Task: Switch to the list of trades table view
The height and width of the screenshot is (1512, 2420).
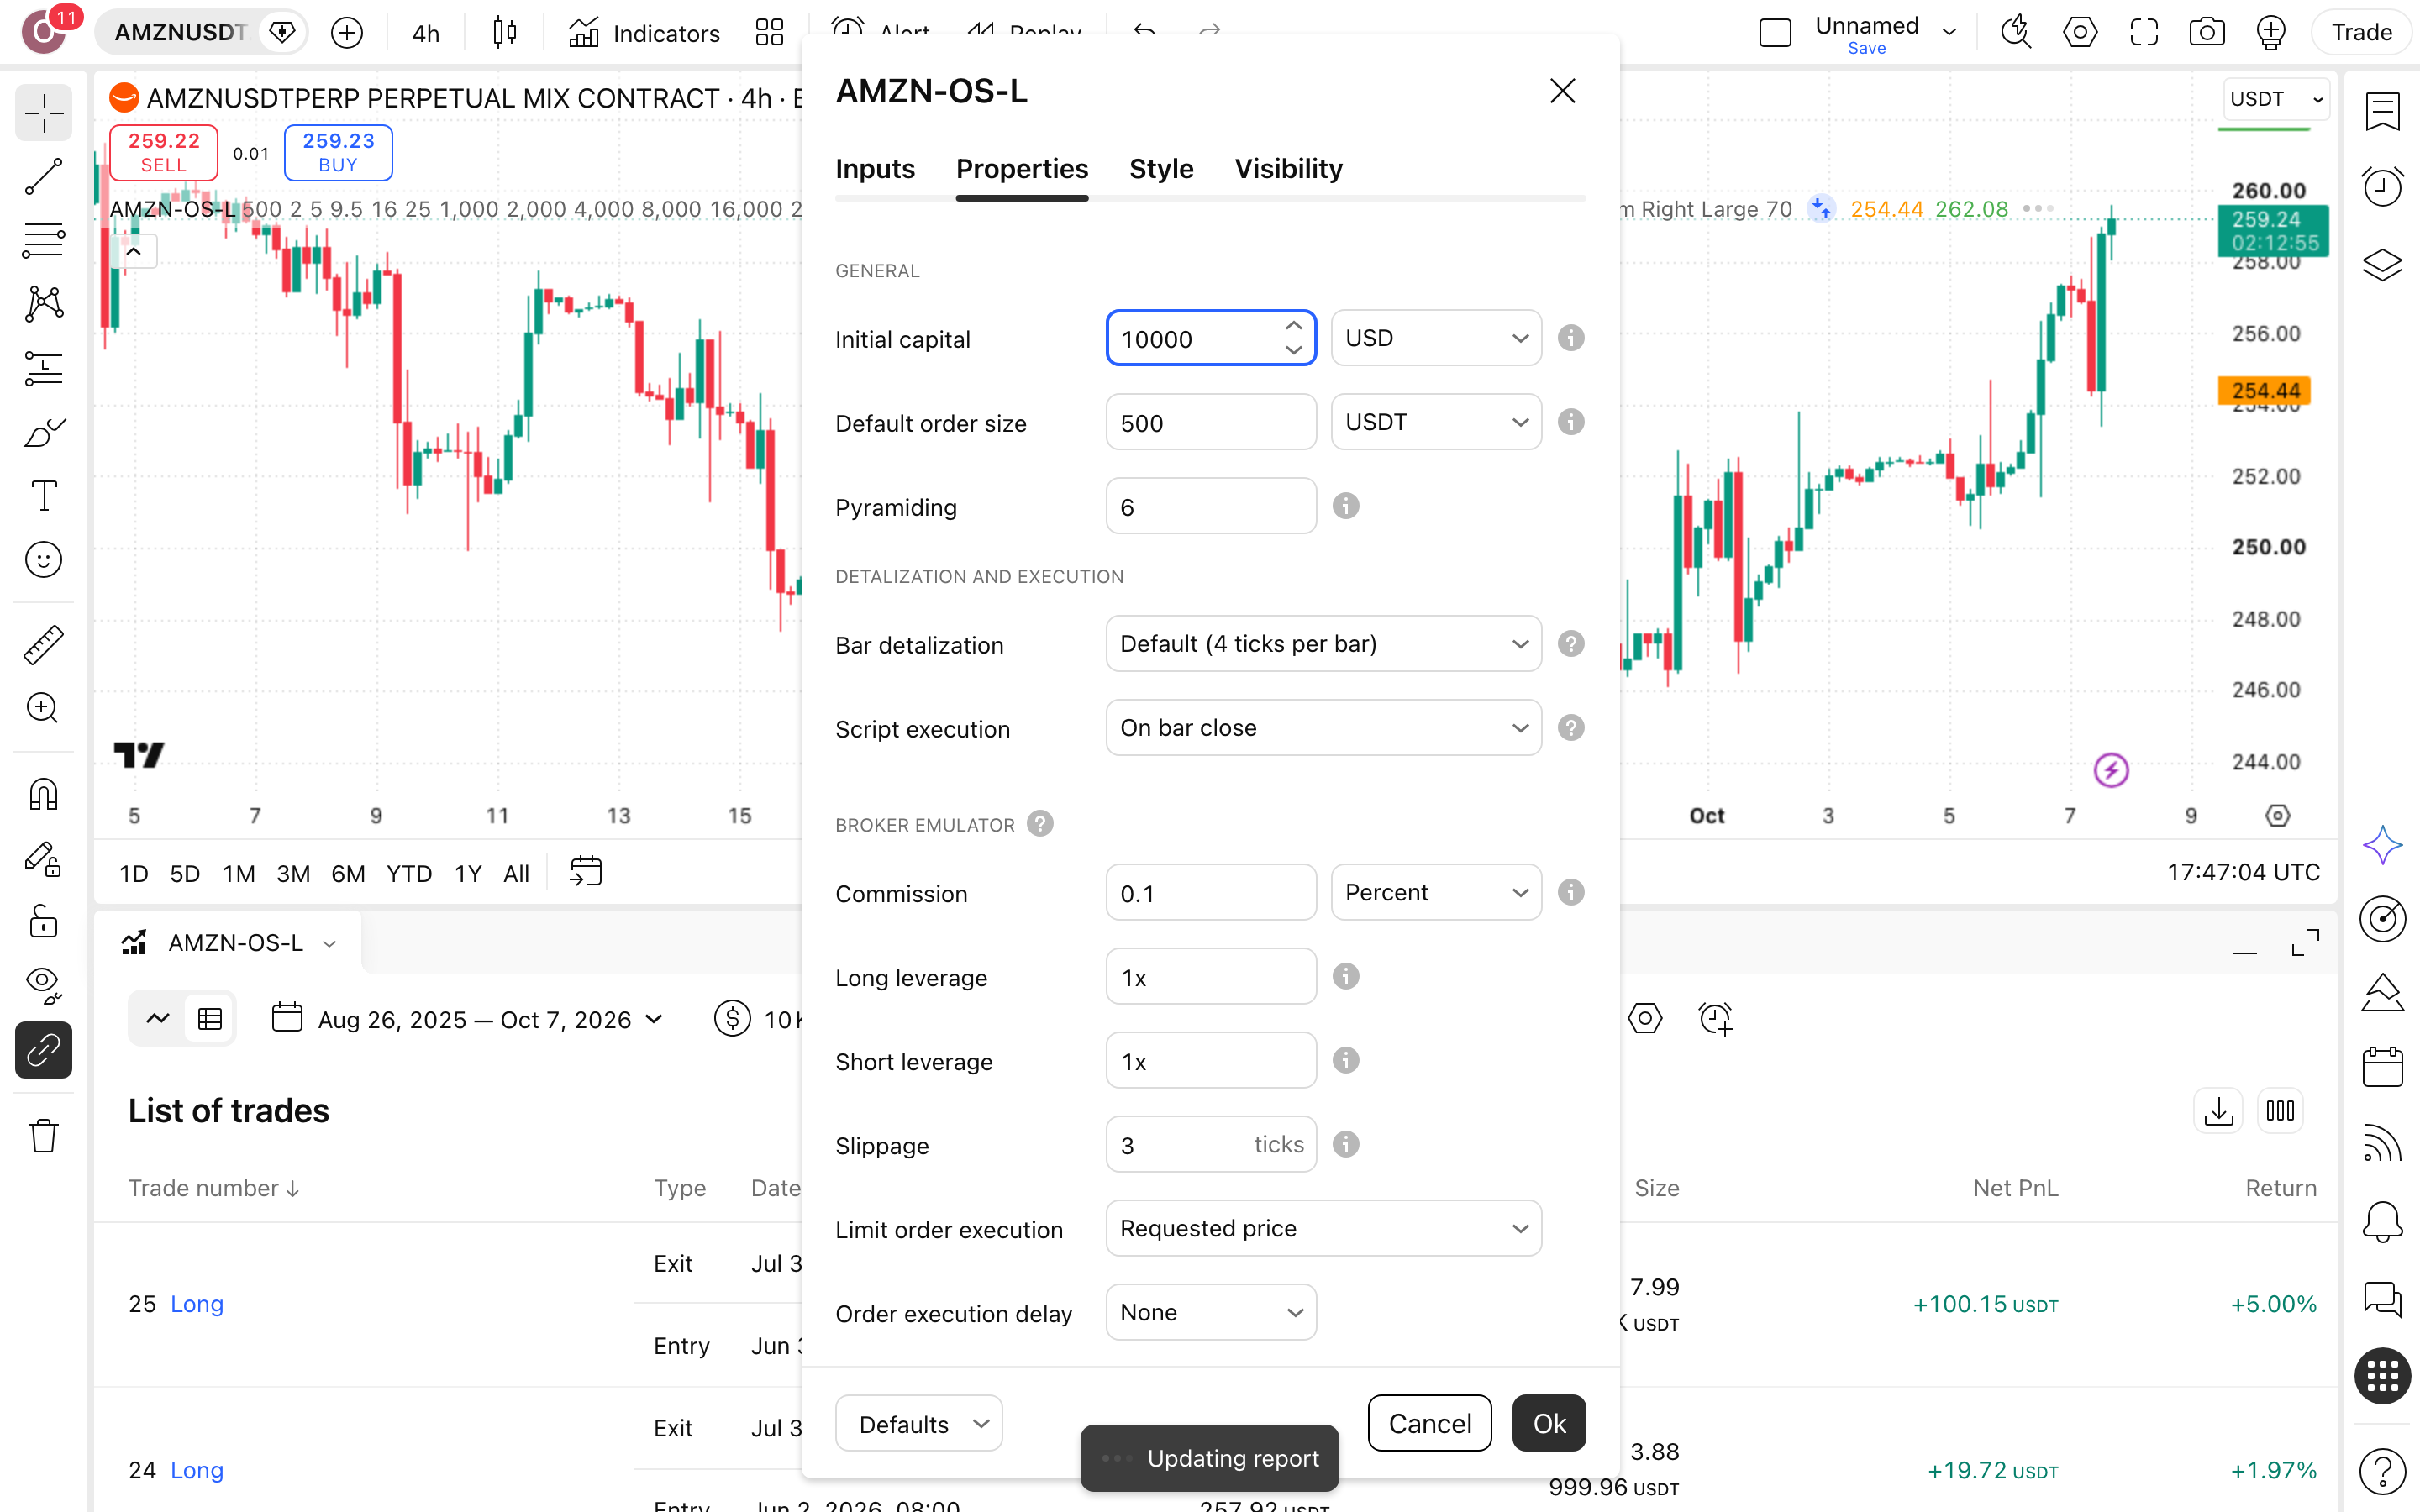Action: tap(210, 1019)
